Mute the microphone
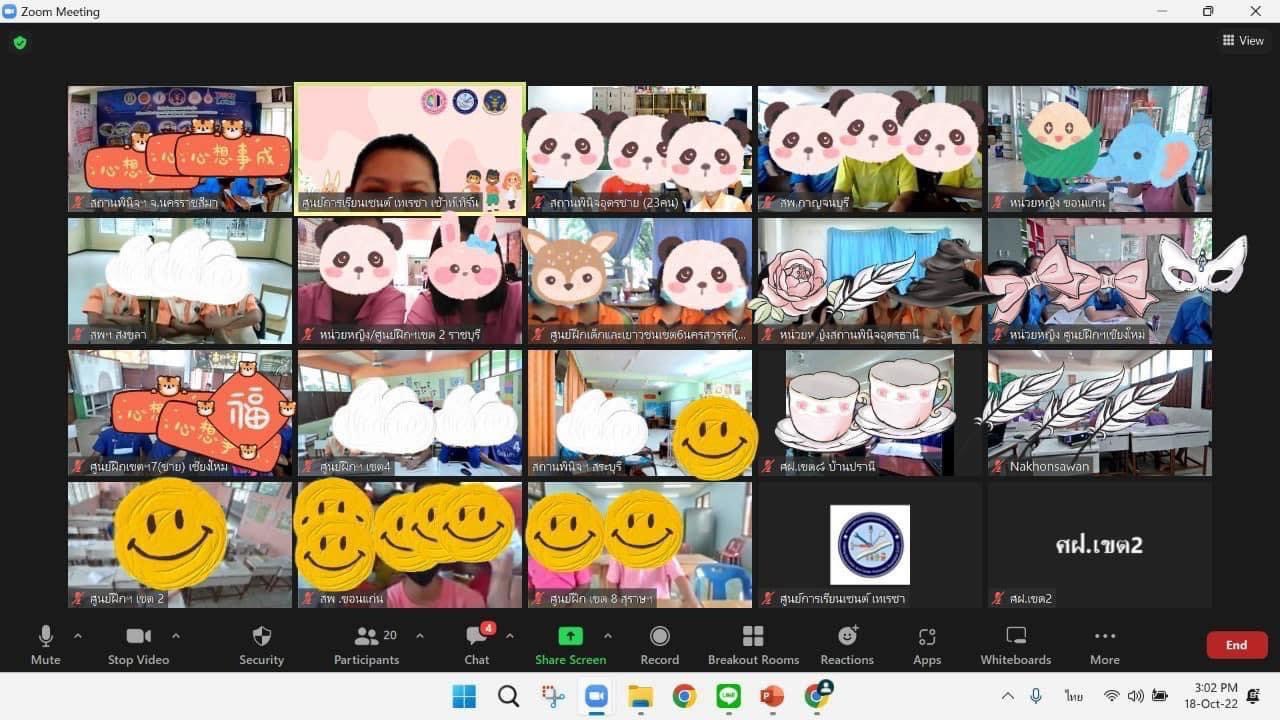1280x720 pixels. 45,645
